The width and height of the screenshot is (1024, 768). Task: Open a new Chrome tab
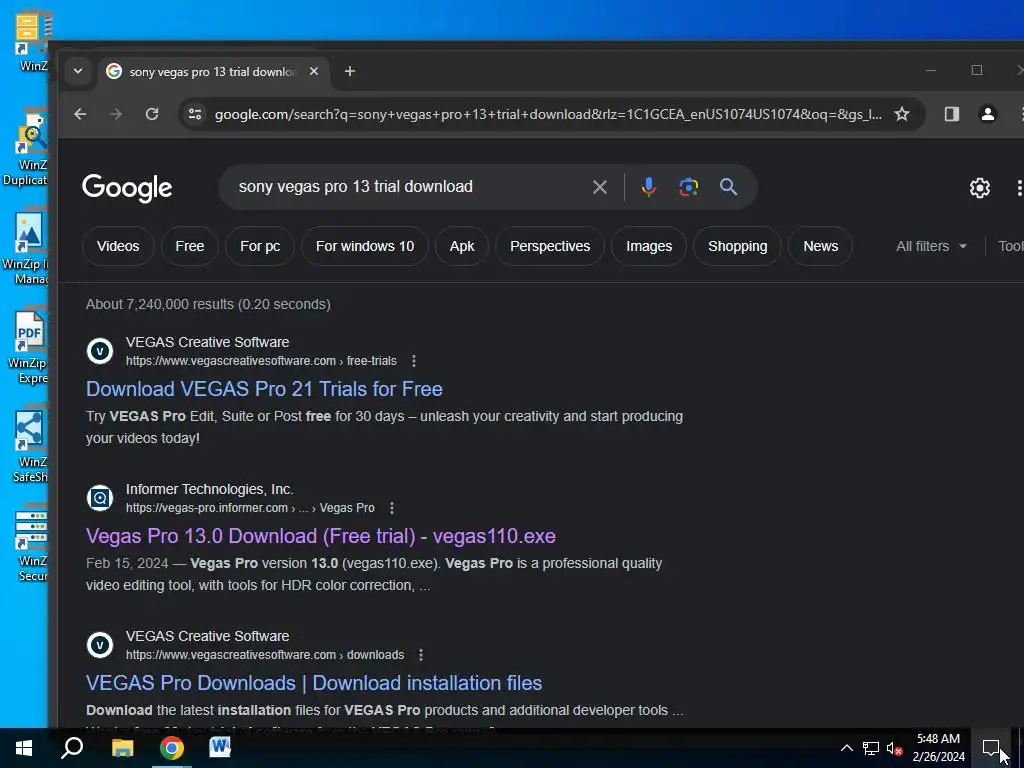[350, 71]
